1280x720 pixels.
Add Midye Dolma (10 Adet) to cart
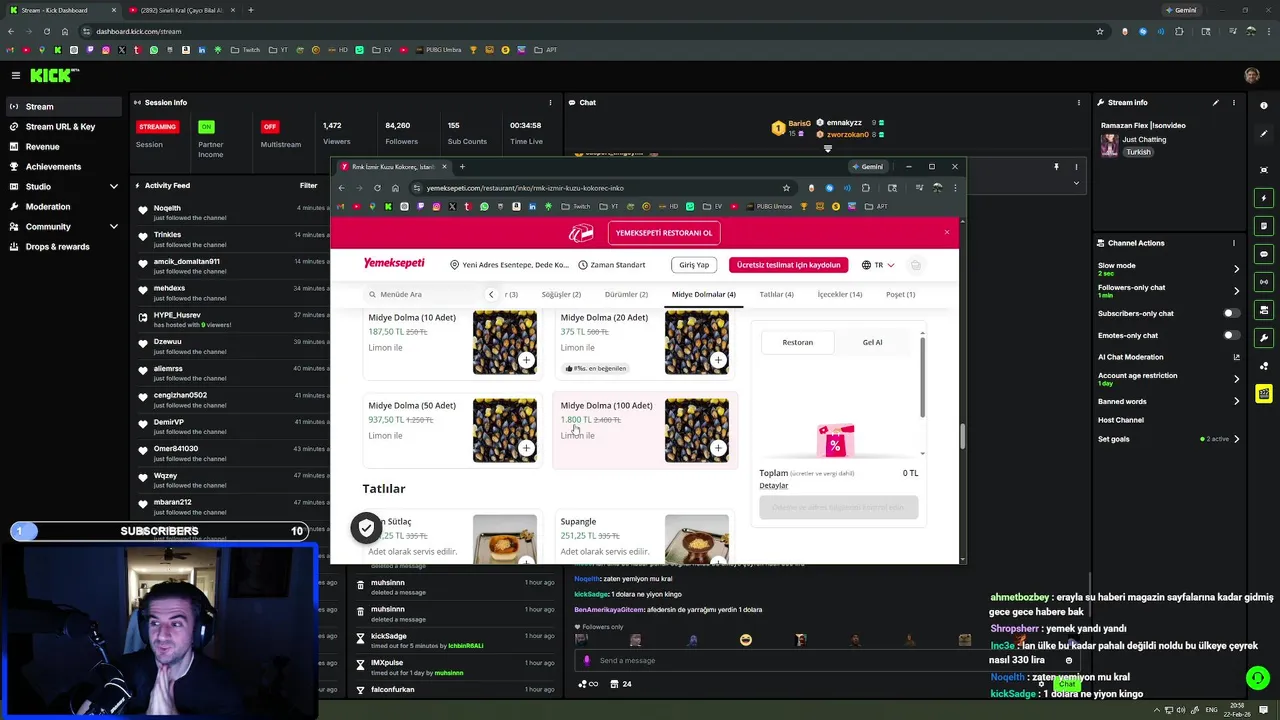(x=526, y=360)
